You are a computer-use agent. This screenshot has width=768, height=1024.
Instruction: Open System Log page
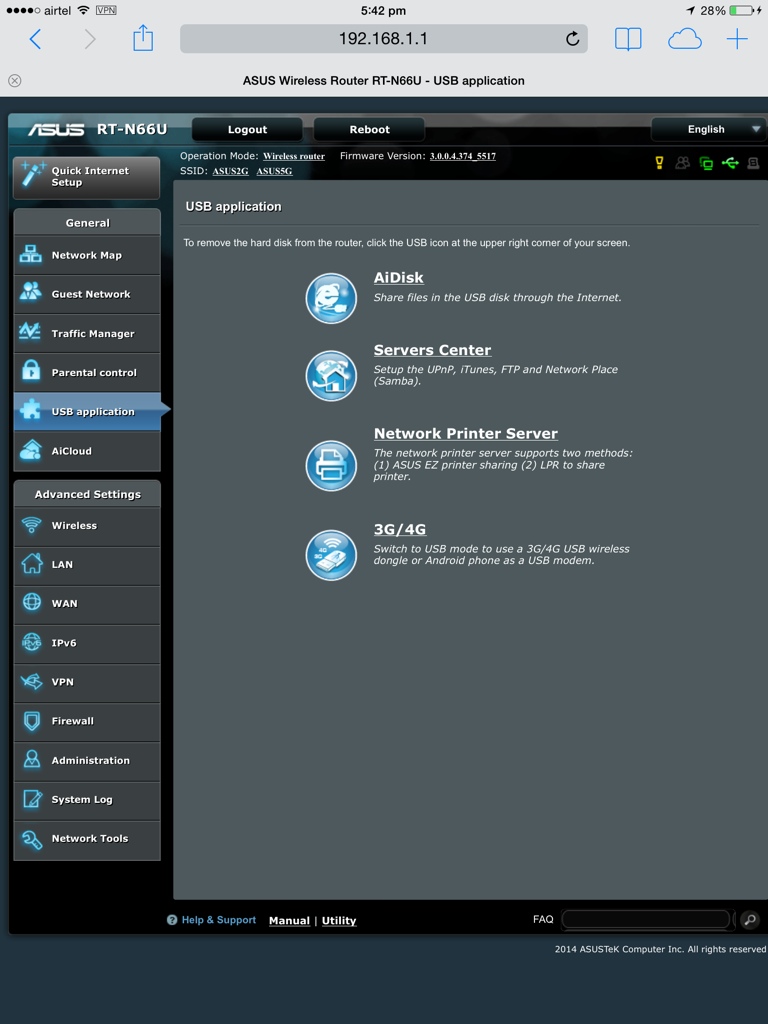pos(87,800)
